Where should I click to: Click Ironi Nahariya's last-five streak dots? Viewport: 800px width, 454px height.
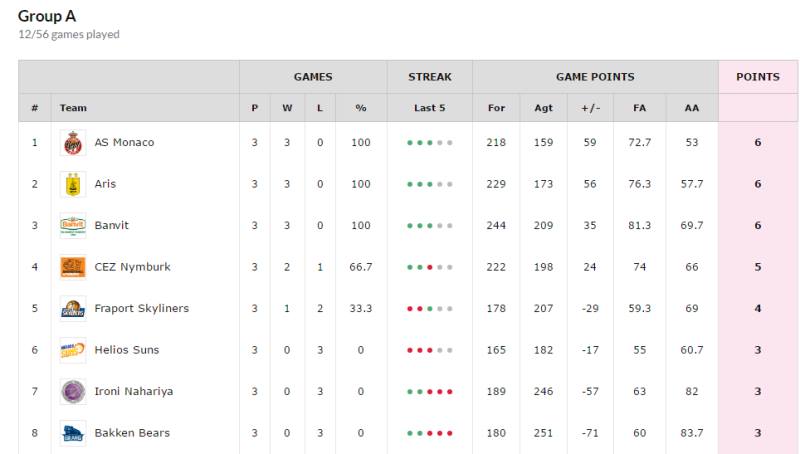(430, 392)
